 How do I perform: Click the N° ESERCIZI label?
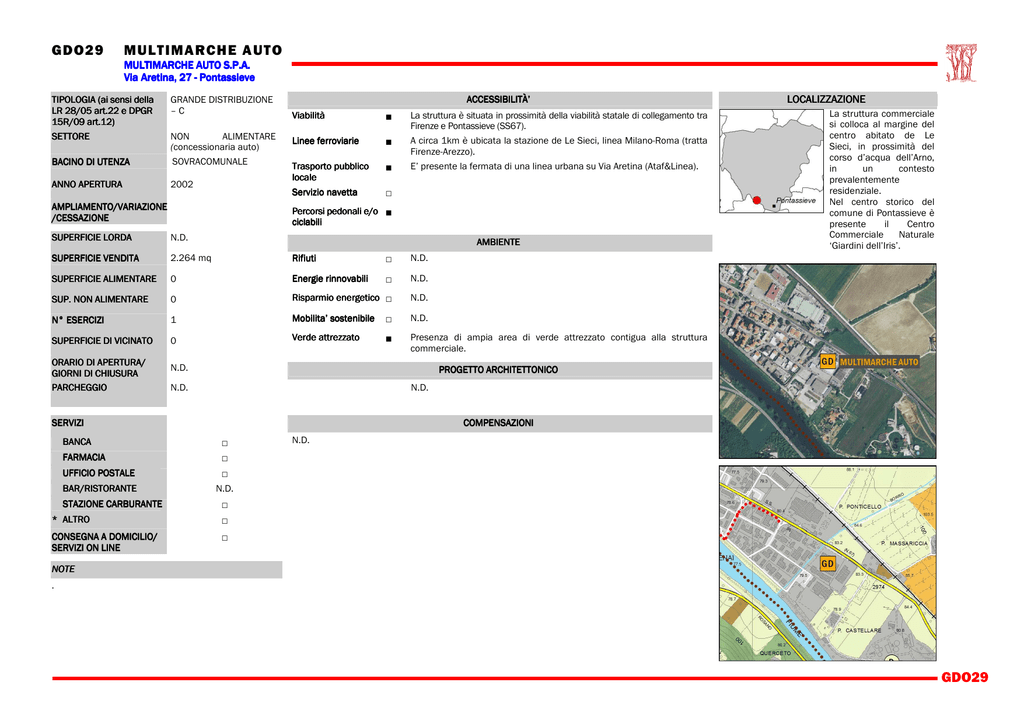[78, 321]
